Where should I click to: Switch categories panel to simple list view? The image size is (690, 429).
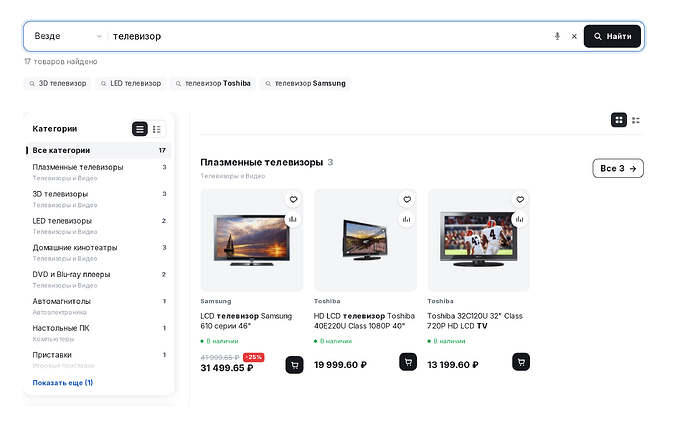point(140,129)
